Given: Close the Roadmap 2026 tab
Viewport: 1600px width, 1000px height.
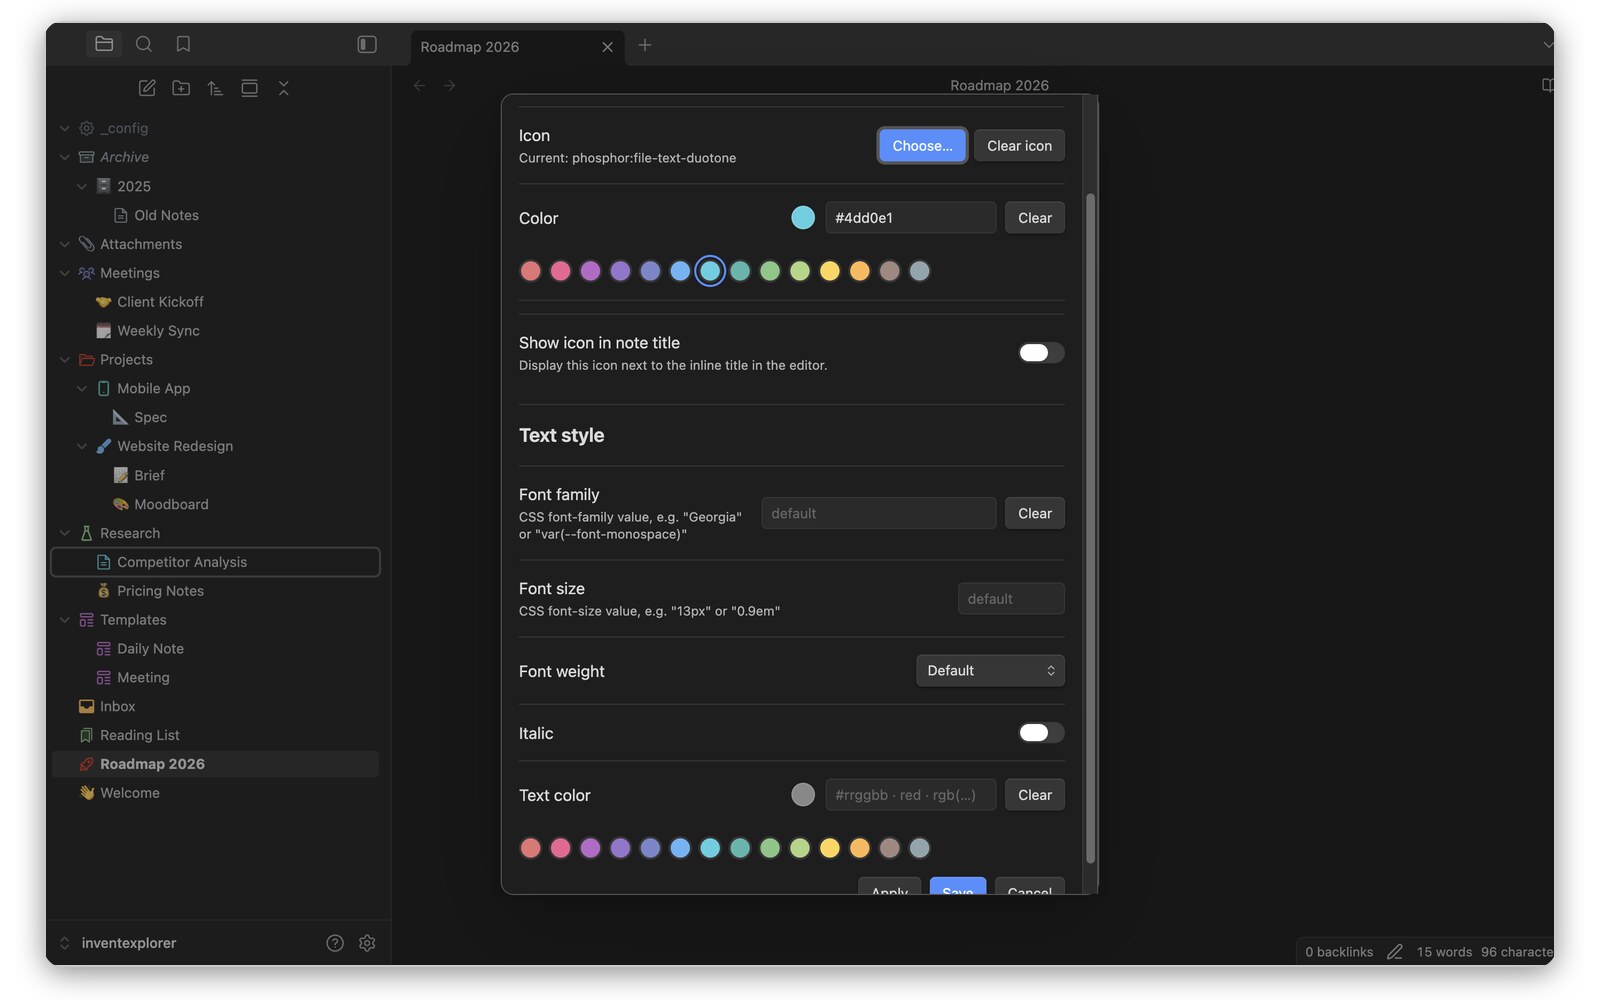Looking at the screenshot, I should click(x=607, y=47).
